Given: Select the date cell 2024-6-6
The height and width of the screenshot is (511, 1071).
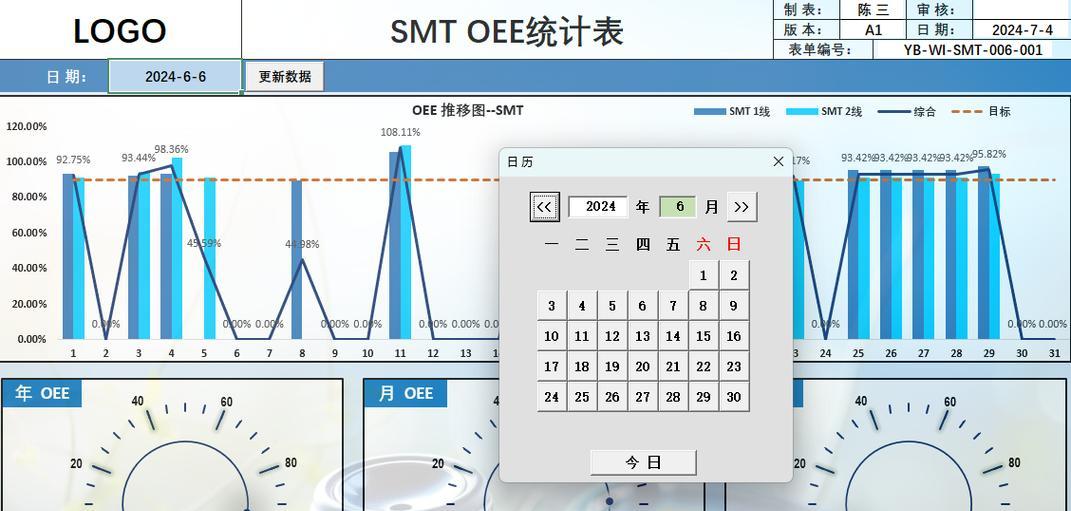Looking at the screenshot, I should tap(175, 77).
